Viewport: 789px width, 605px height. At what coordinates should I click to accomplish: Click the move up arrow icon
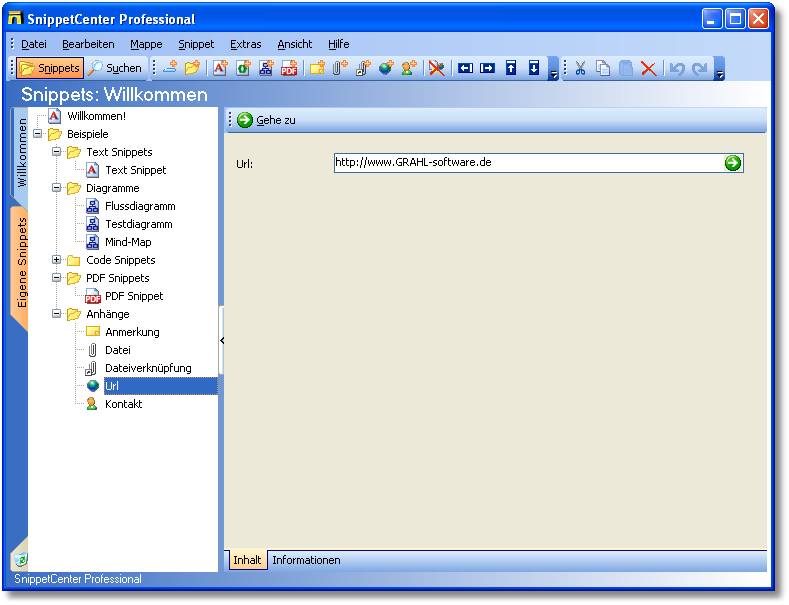pyautogui.click(x=511, y=67)
